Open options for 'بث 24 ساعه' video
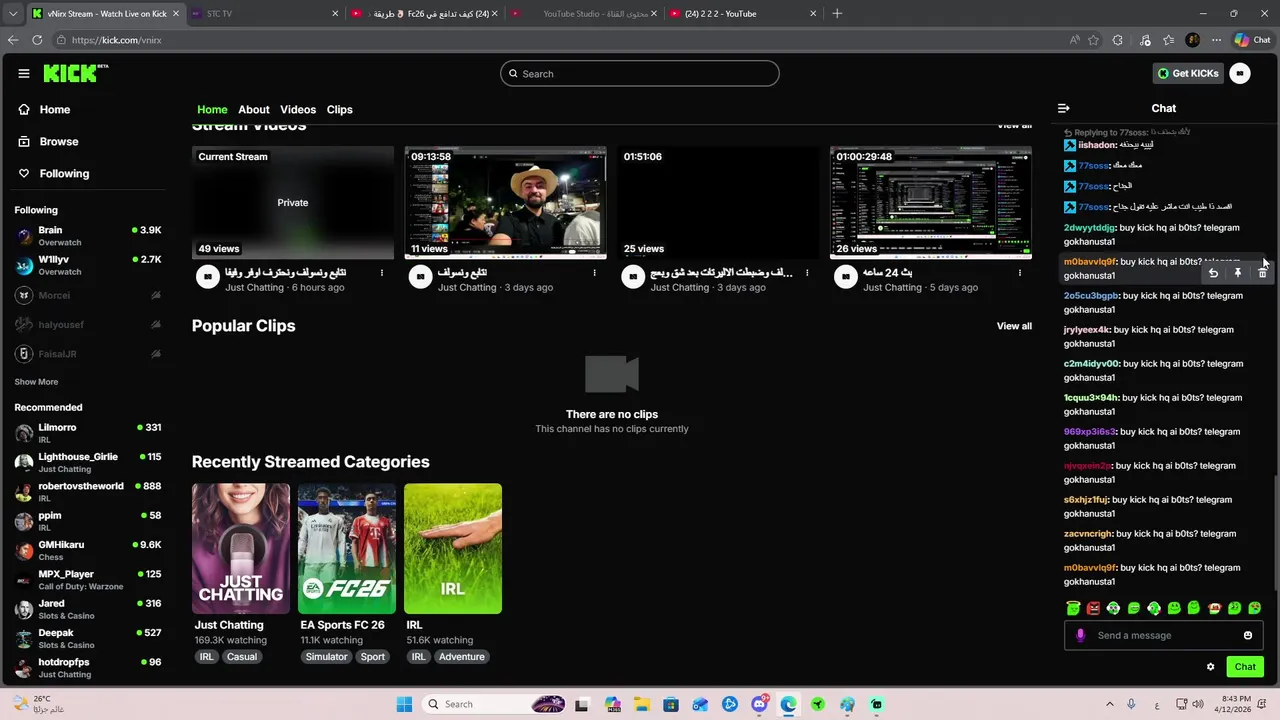The image size is (1280, 720). pos(1020,273)
